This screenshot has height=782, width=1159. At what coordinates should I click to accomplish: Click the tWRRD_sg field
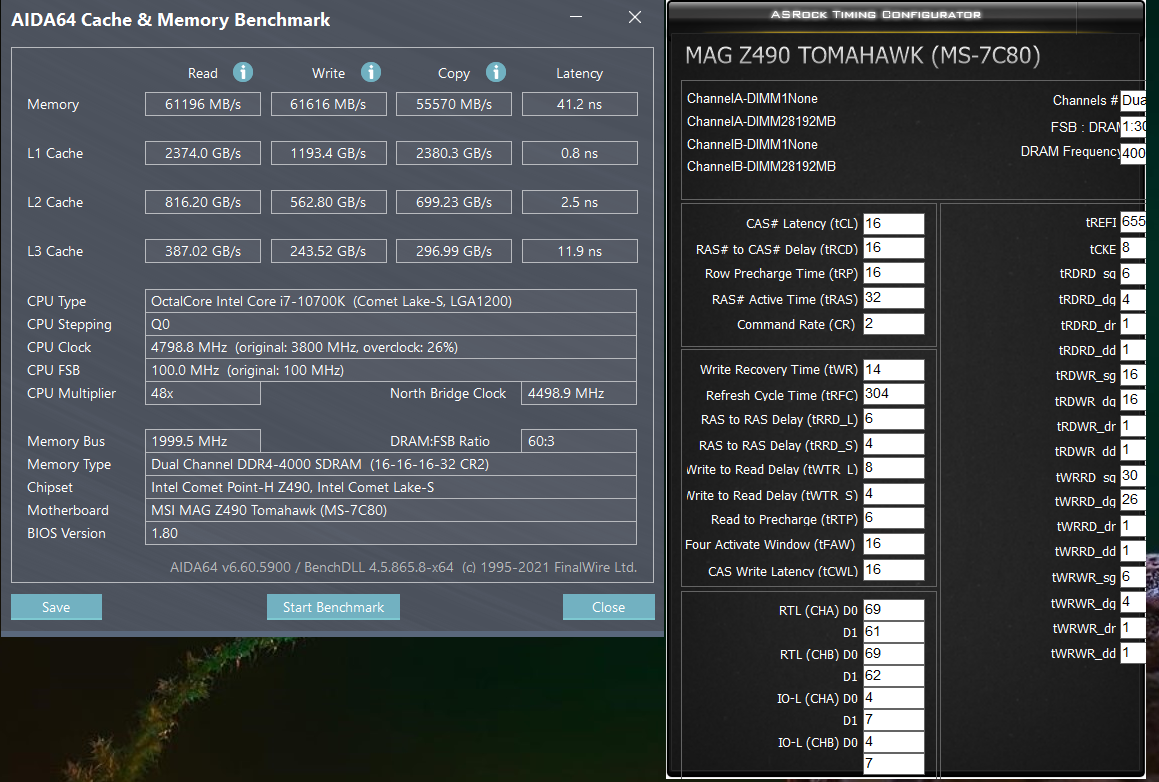click(1133, 476)
